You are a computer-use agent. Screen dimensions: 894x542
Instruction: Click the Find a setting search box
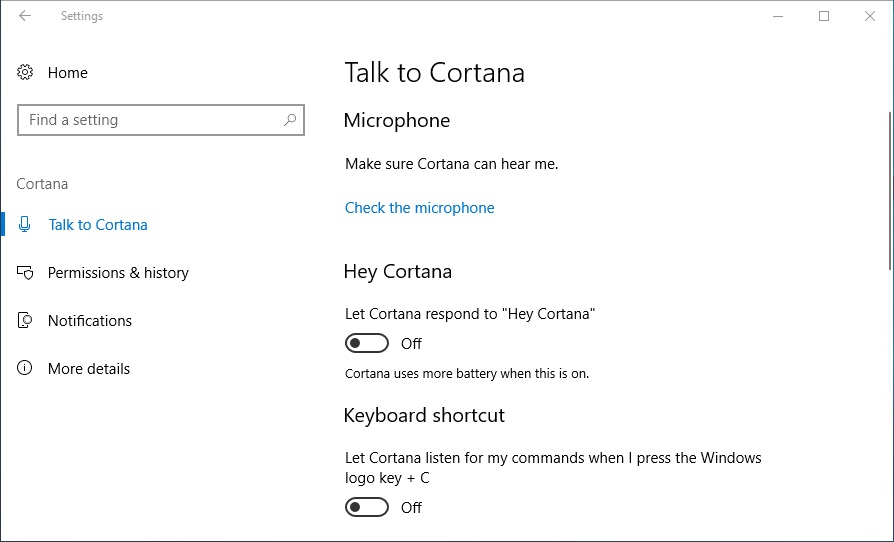point(161,120)
